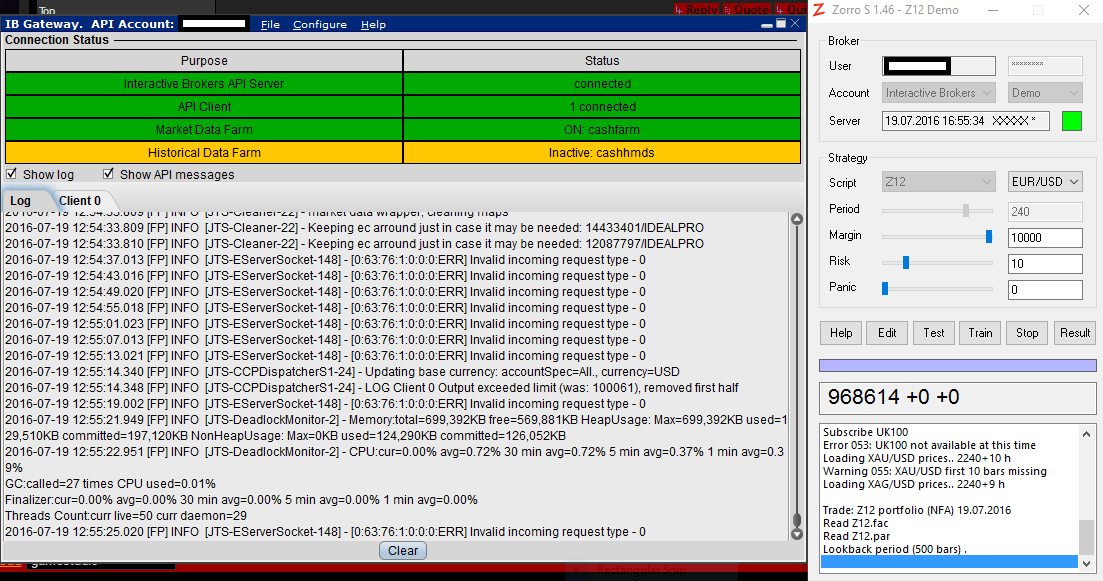Open the File menu in IB Gateway
Viewport: 1103px width, 581px height.
tap(270, 25)
